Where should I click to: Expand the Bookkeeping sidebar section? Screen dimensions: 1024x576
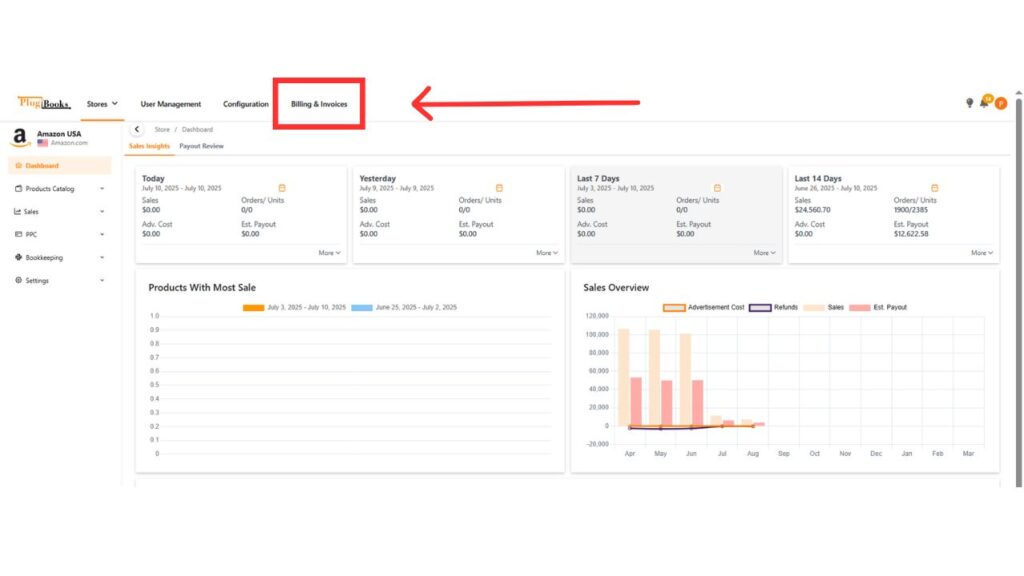tap(58, 258)
